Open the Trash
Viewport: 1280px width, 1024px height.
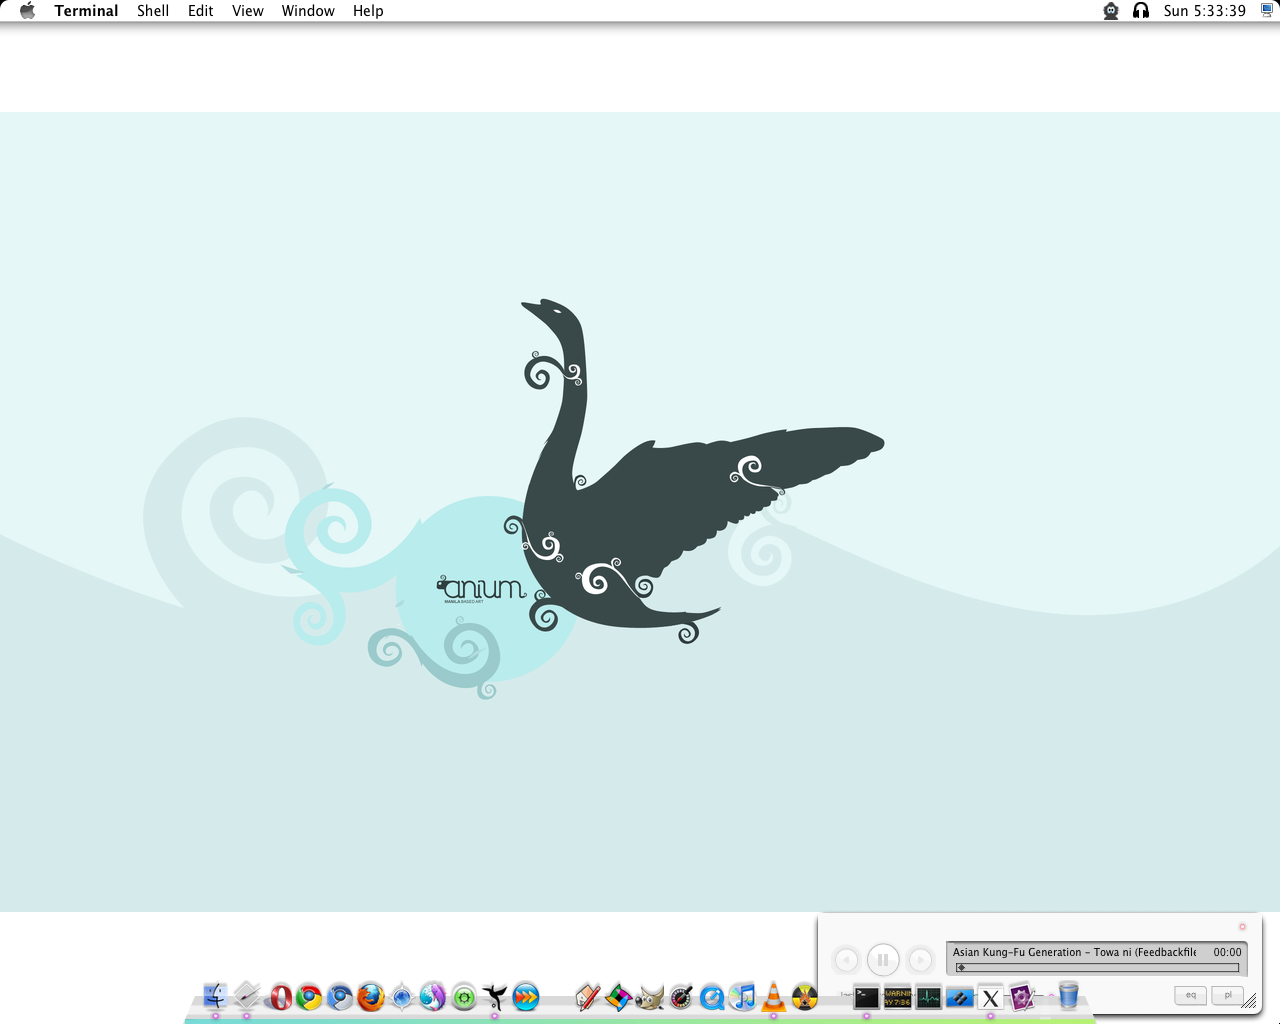pyautogui.click(x=1068, y=996)
